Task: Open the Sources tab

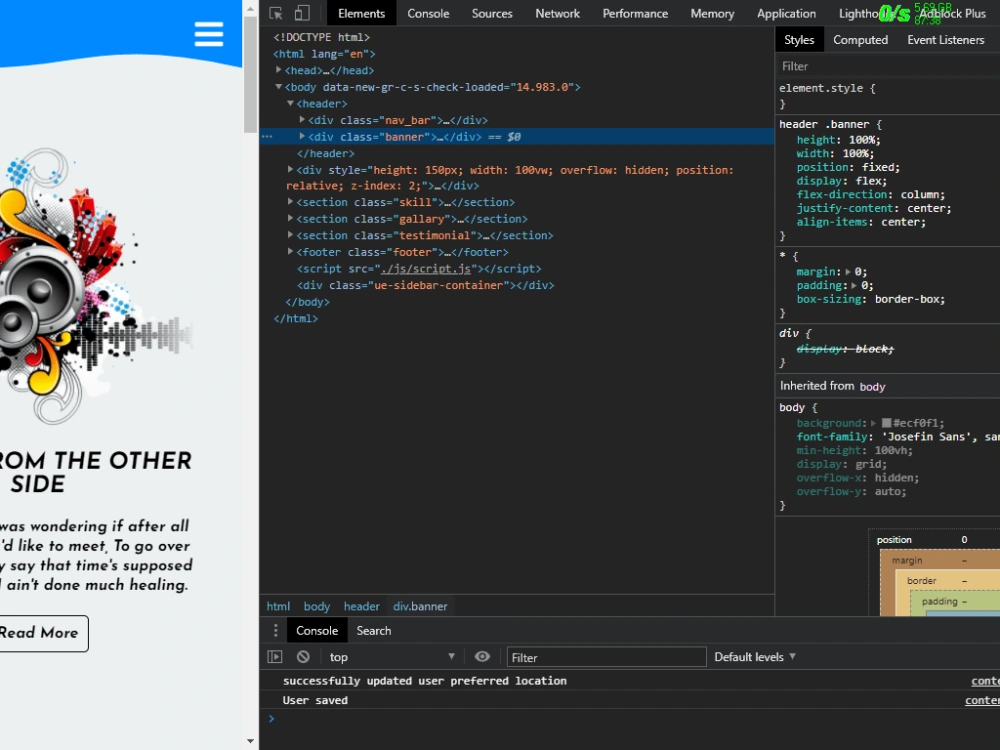Action: click(492, 13)
